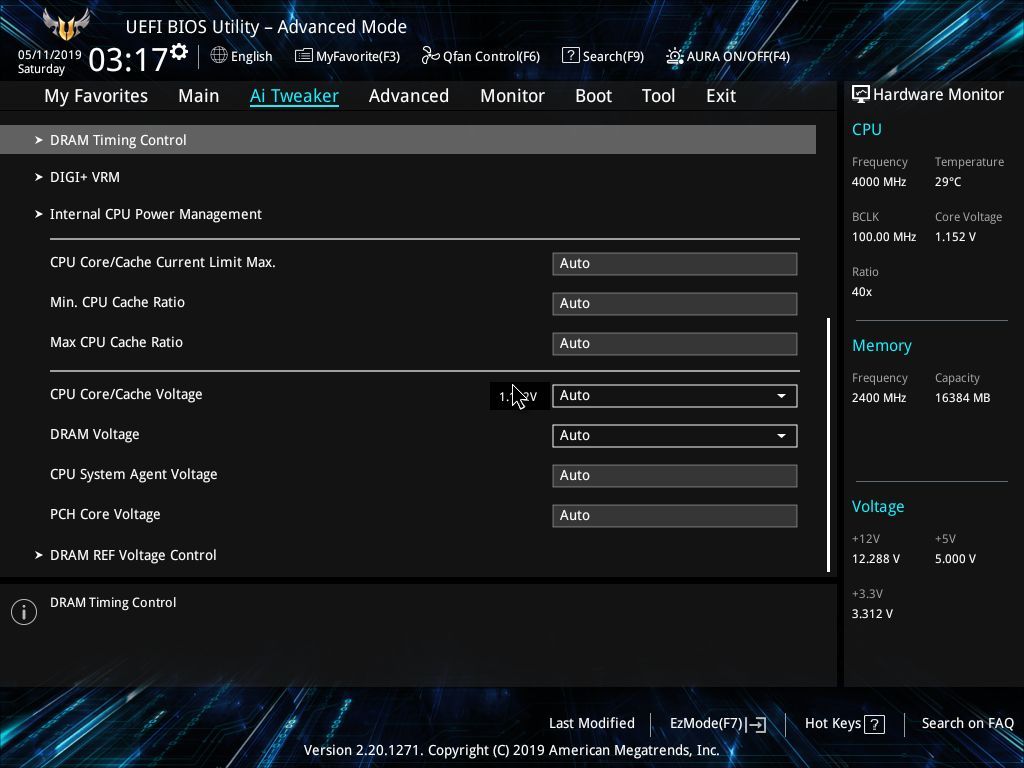Click the Version 2.20.1271 copyright text
This screenshot has width=1024, height=768.
click(511, 750)
